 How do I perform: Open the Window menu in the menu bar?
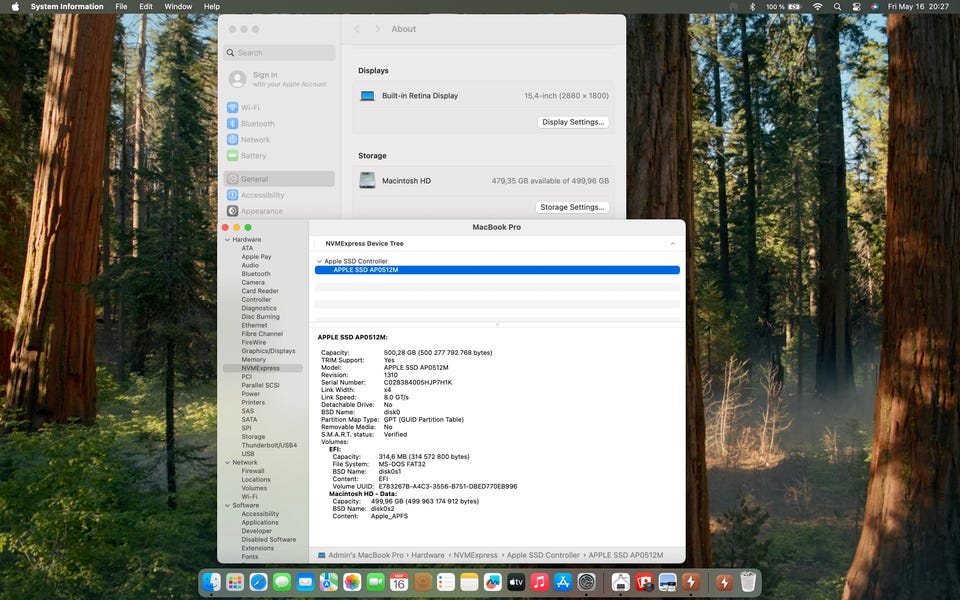178,7
